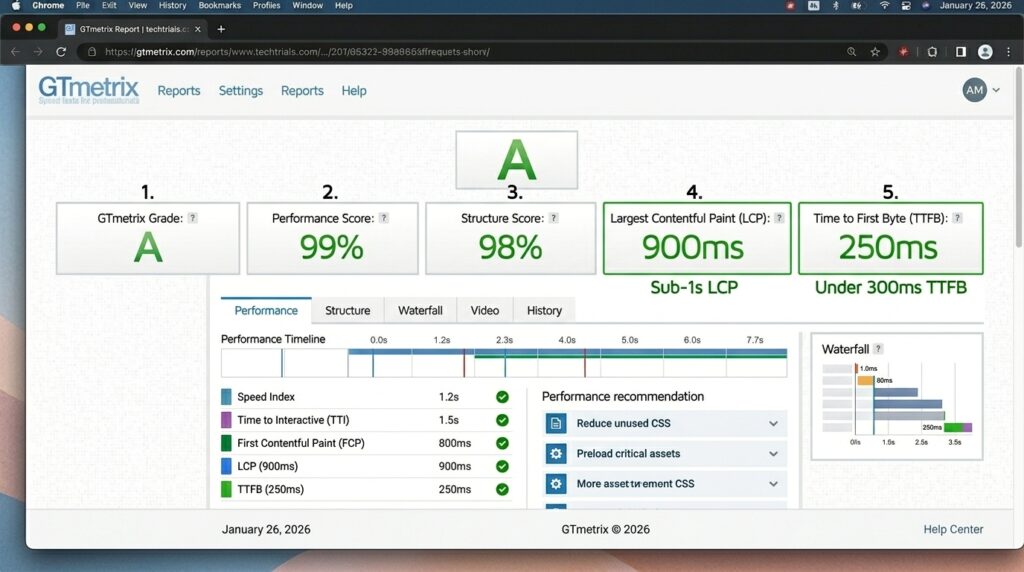Click the Preload critical assets gear icon

click(556, 453)
